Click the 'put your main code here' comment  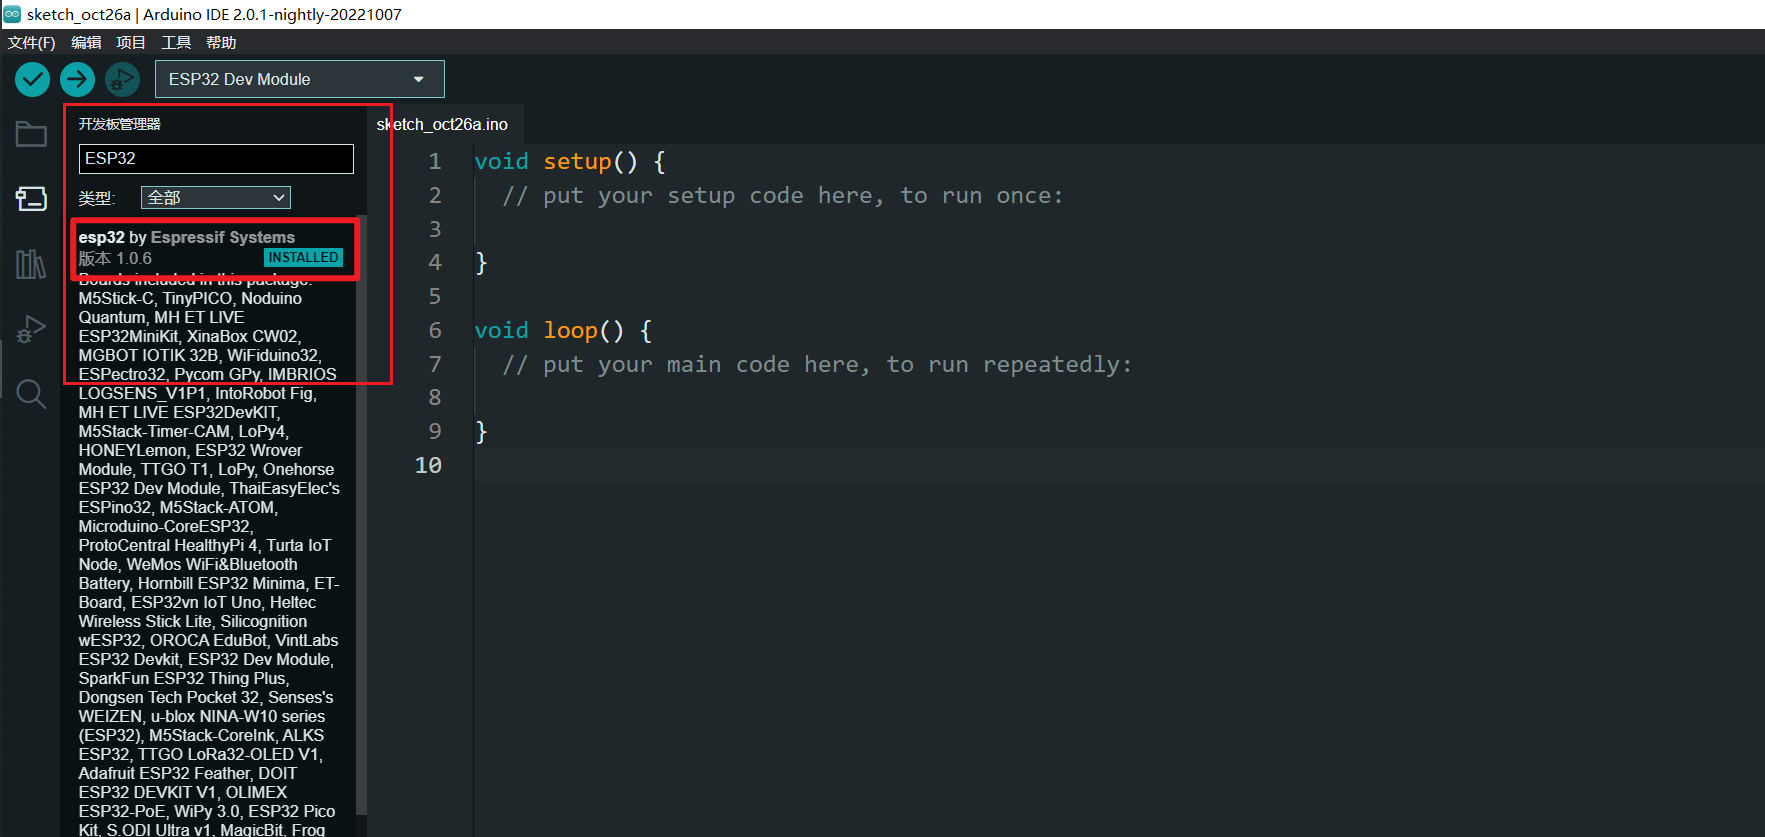[x=817, y=364]
